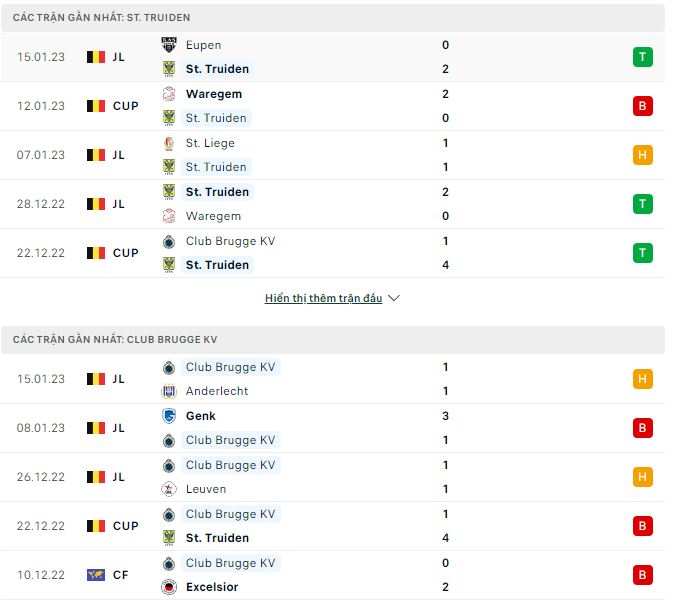Click orange H badge for St. Liege match
Viewport: 674px width, 601px height.
coord(643,155)
